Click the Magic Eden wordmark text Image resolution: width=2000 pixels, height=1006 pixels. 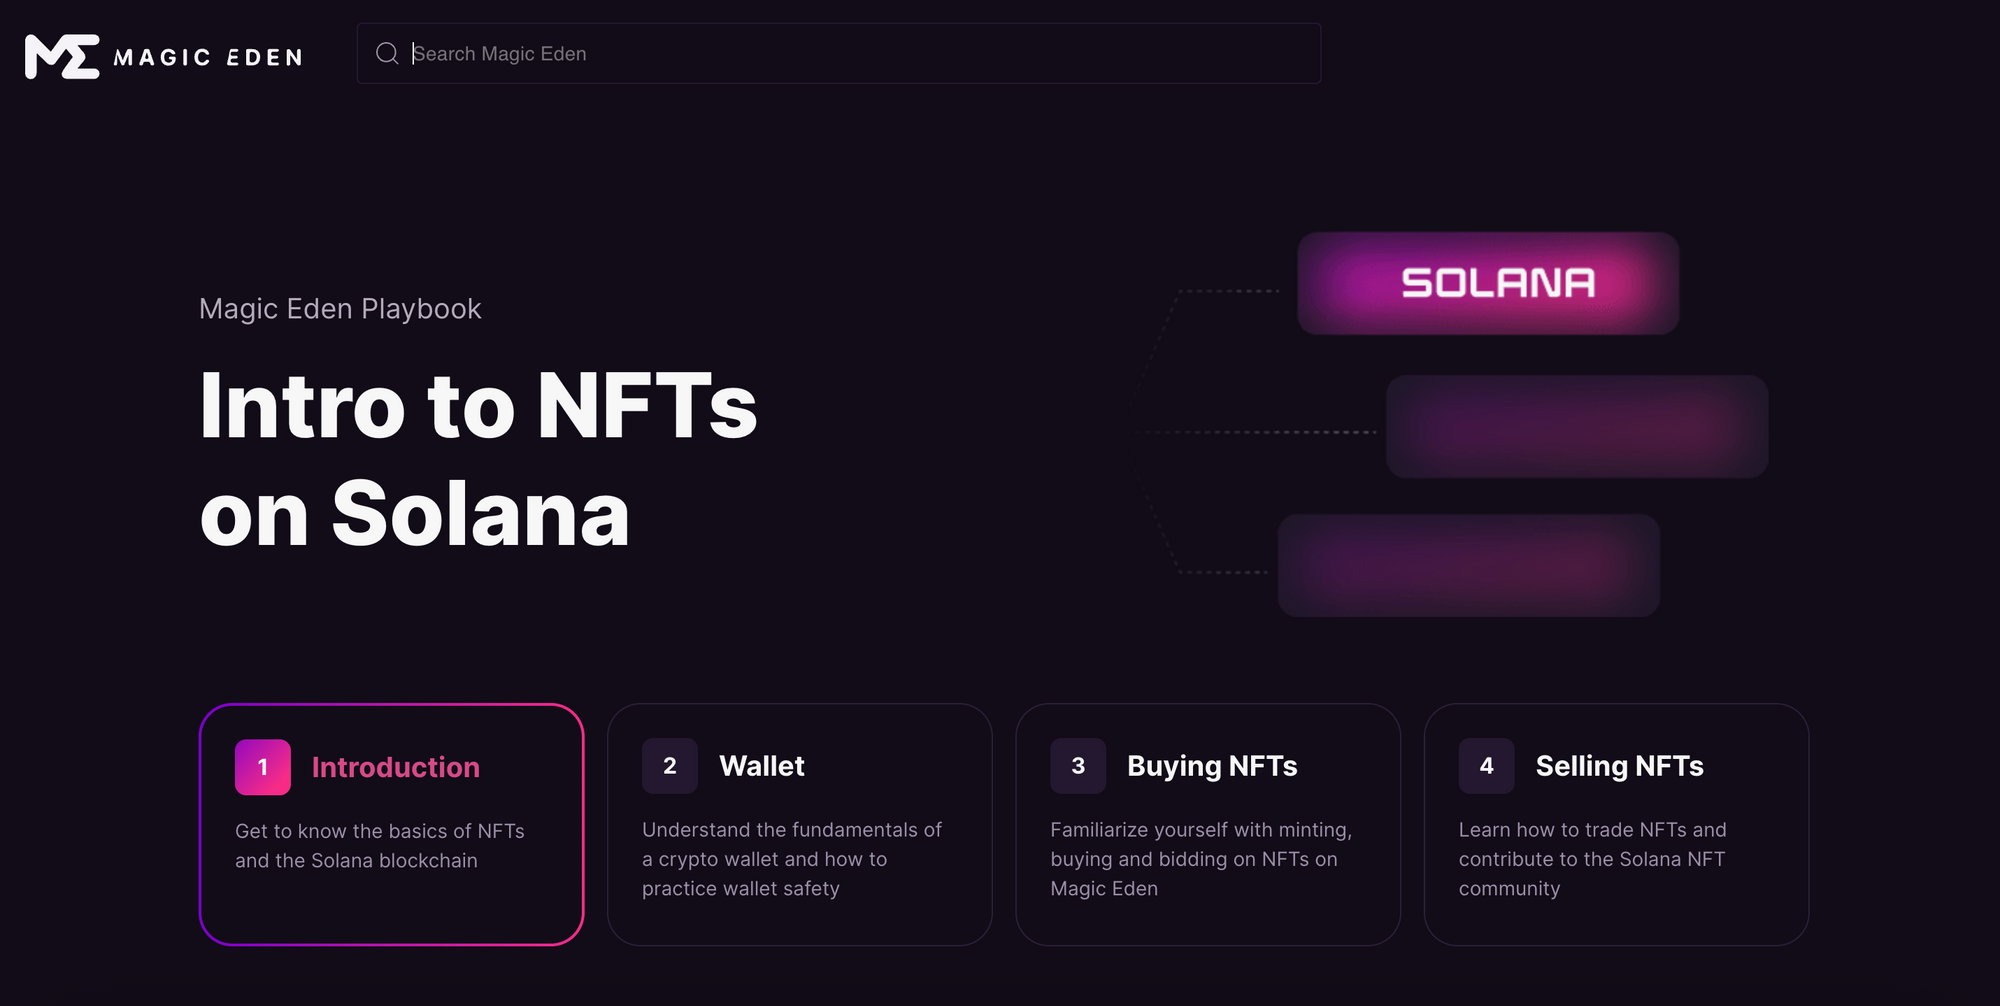pos(208,58)
